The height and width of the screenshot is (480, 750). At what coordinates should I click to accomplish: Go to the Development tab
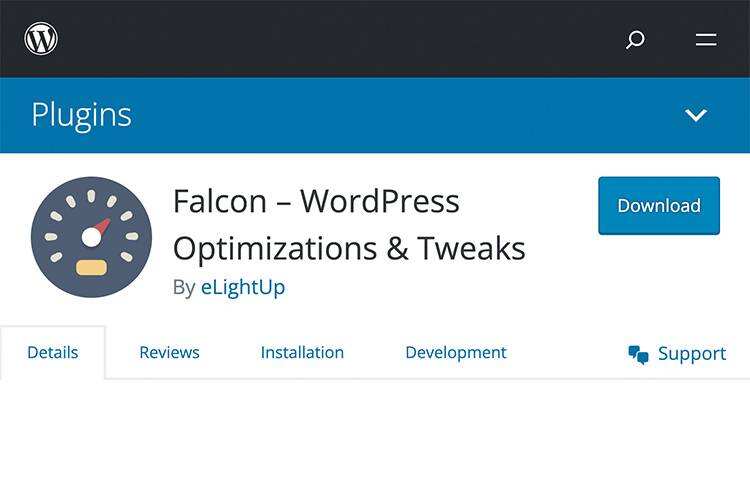pyautogui.click(x=455, y=352)
